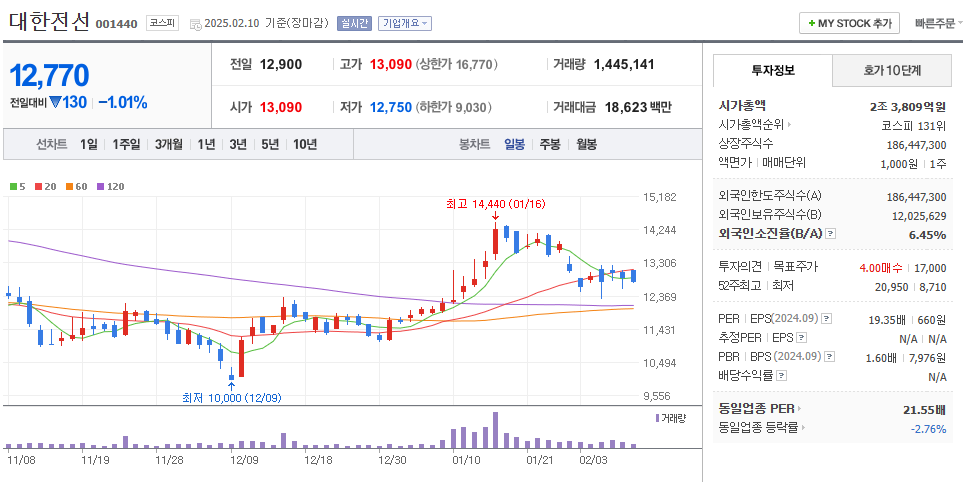Select the 일봉 candlestick chart
Image resolution: width=975 pixels, height=482 pixels.
pyautogui.click(x=514, y=144)
